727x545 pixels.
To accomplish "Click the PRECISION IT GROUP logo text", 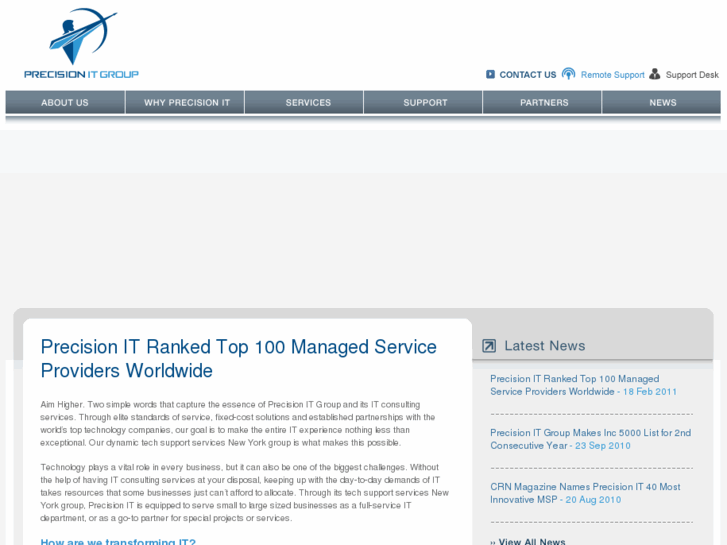I will click(x=81, y=74).
